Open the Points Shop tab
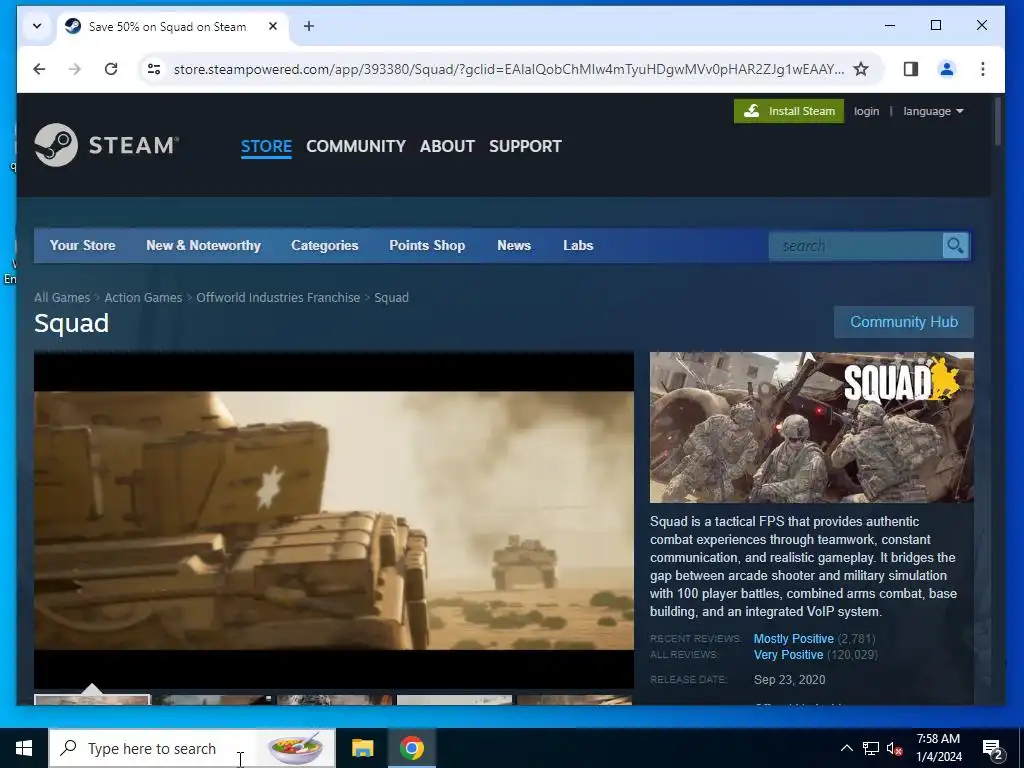Viewport: 1024px width, 768px height. pos(427,246)
